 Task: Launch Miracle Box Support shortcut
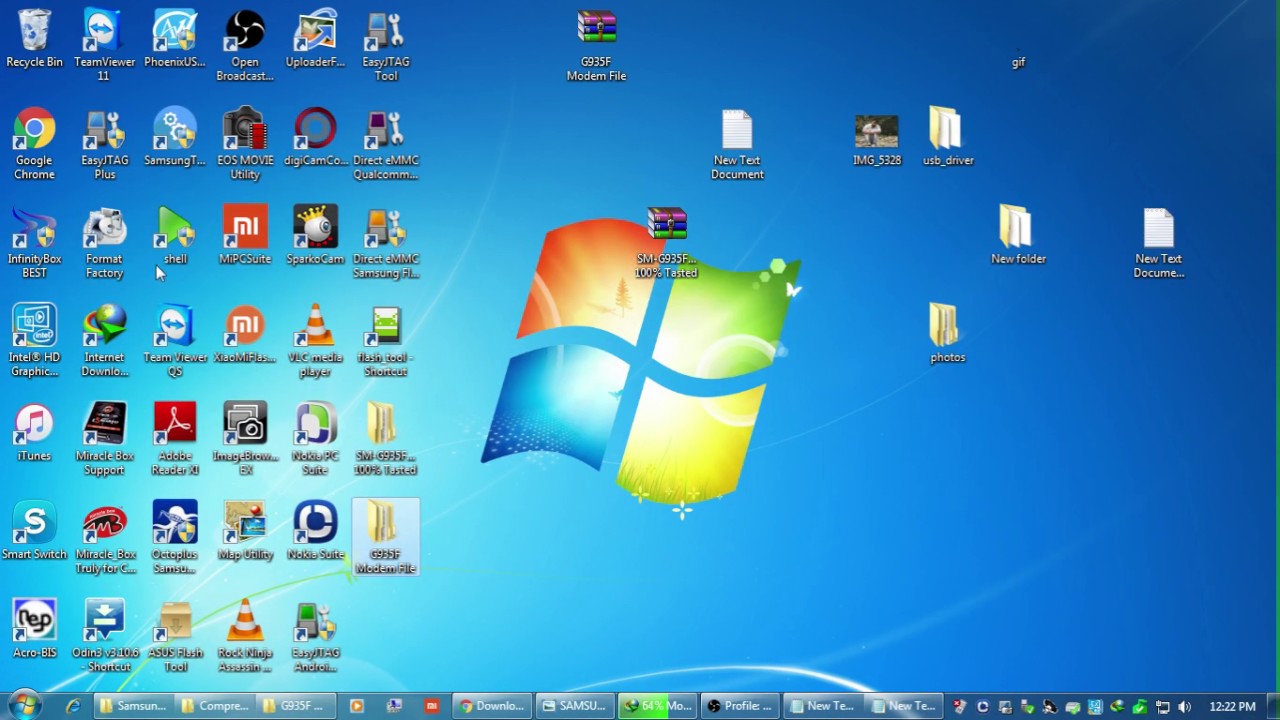(x=104, y=439)
